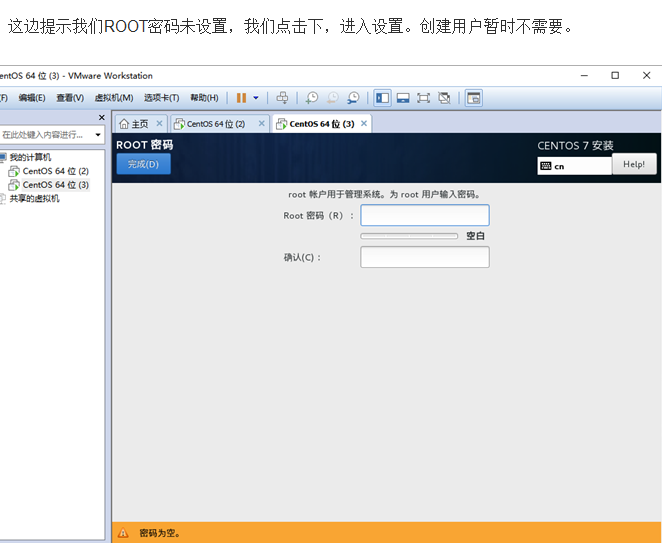Click the Send Ctrl+Alt+Del toolbar icon
Screen dimensions: 662x543
click(282, 98)
